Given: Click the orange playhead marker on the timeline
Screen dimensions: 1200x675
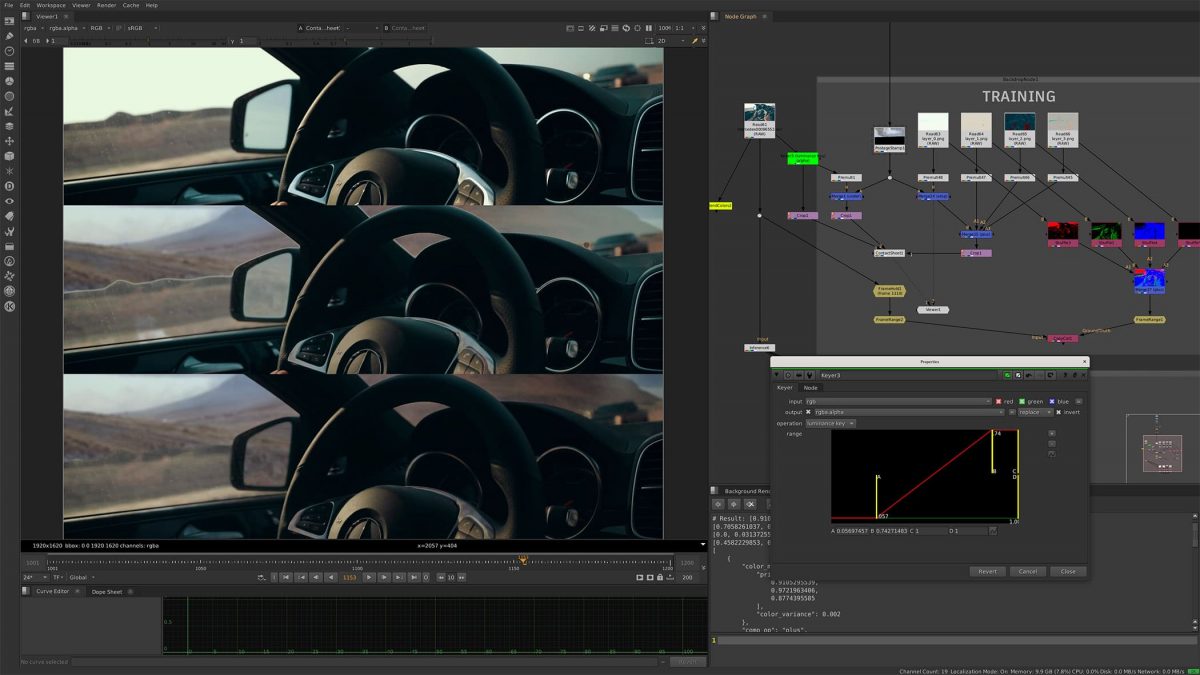Looking at the screenshot, I should [x=522, y=561].
